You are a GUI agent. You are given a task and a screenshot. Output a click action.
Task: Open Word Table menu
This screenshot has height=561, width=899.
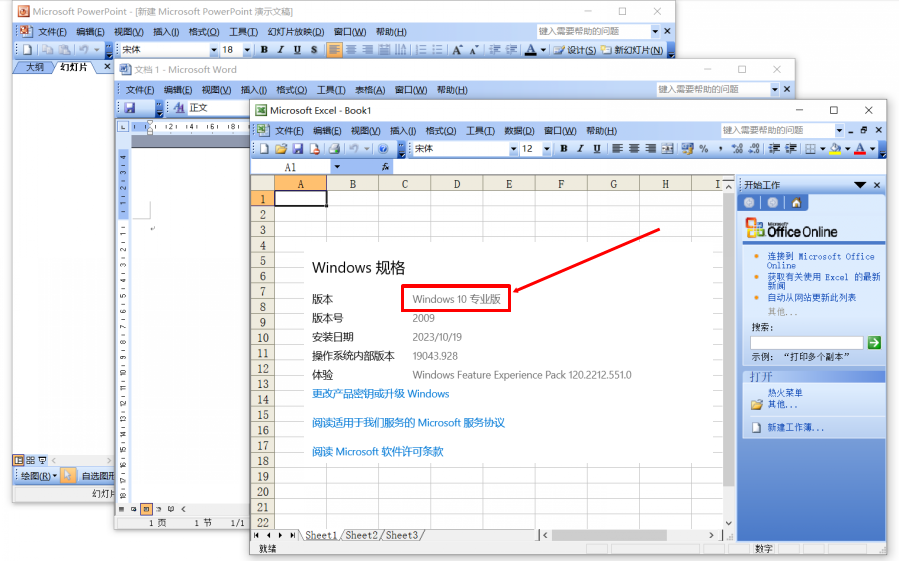click(370, 90)
